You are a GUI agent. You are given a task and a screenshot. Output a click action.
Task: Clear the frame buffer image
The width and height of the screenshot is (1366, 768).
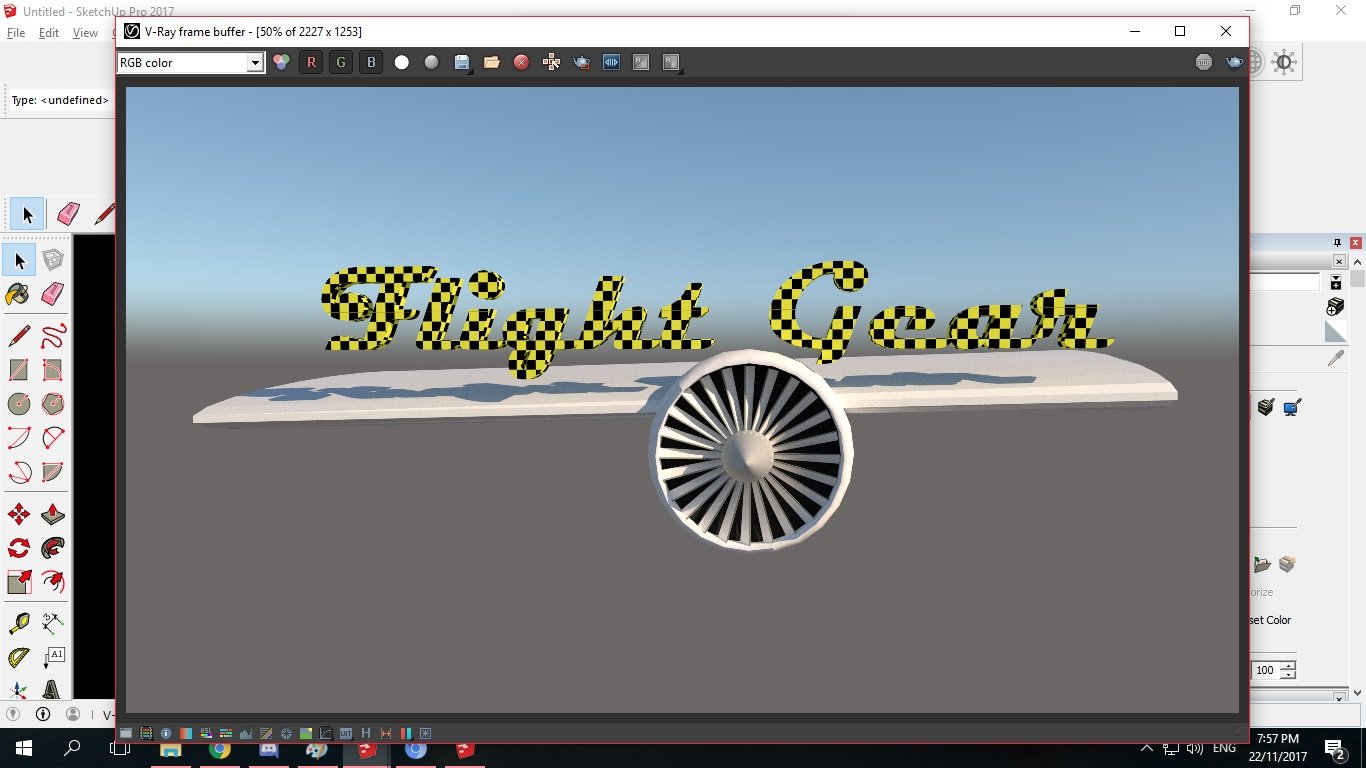click(521, 62)
